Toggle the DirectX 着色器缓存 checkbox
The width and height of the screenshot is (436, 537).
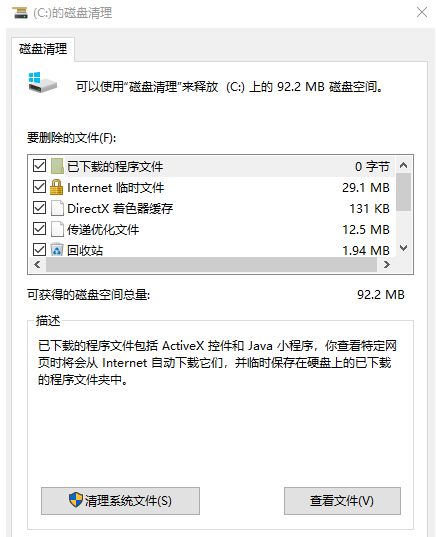[x=39, y=208]
